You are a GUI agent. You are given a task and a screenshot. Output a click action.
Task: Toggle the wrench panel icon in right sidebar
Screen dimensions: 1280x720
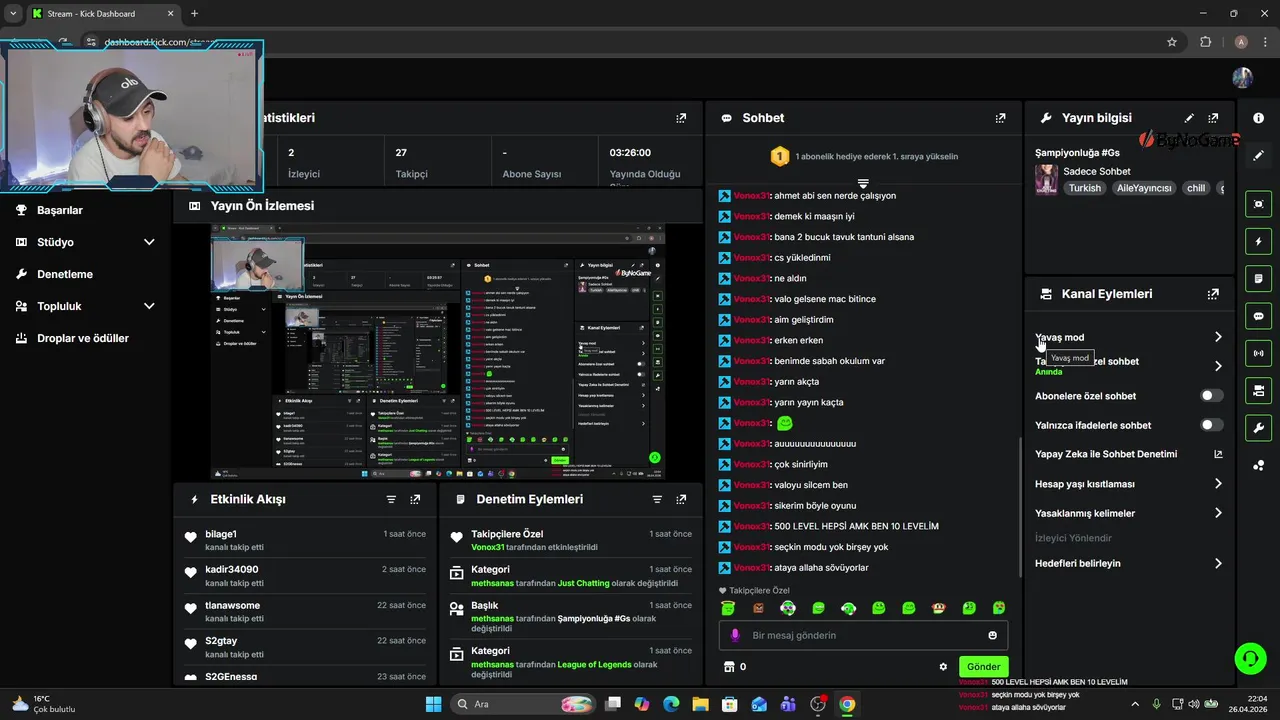click(1258, 428)
